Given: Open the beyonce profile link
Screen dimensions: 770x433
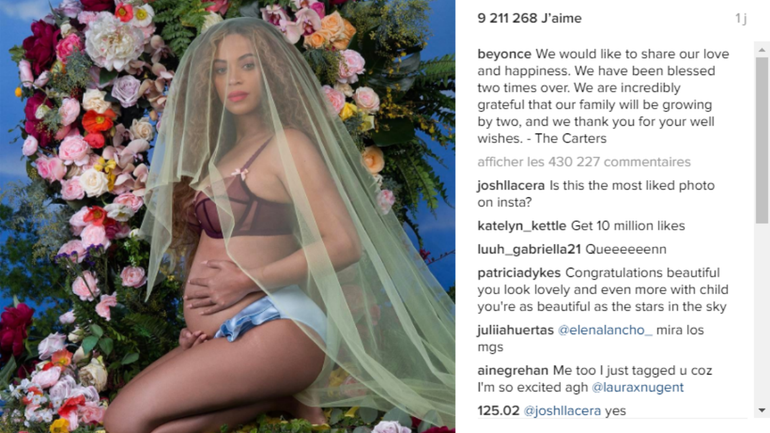Looking at the screenshot, I should click(504, 54).
